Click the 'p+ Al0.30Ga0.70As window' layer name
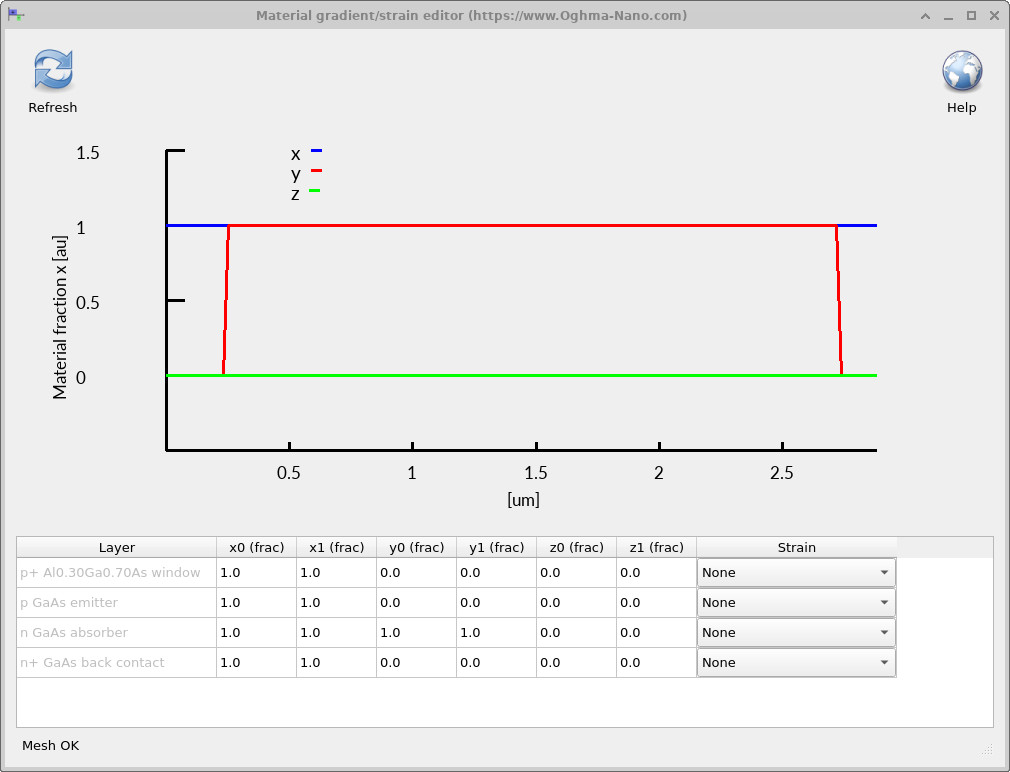Screen dimensions: 1010x772 pyautogui.click(x=110, y=572)
